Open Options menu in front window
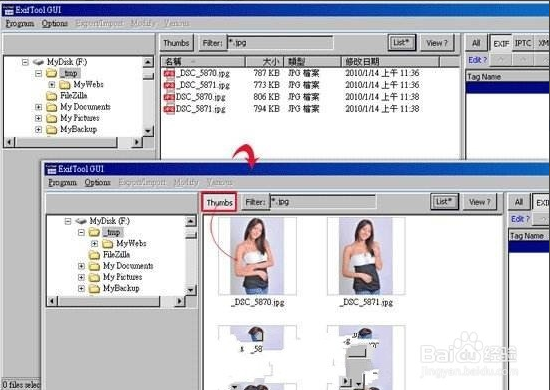This screenshot has width=550, height=390. pos(97,182)
